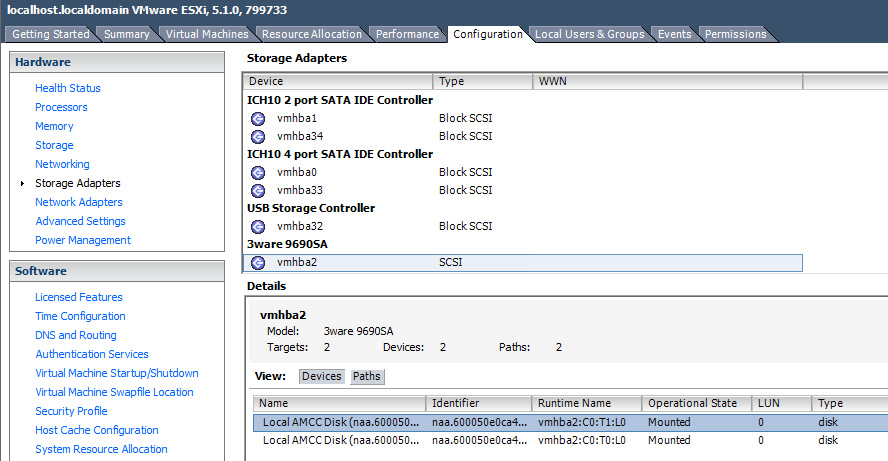This screenshot has height=461, width=888.
Task: Sort devices by Runtime Name column
Action: [586, 403]
